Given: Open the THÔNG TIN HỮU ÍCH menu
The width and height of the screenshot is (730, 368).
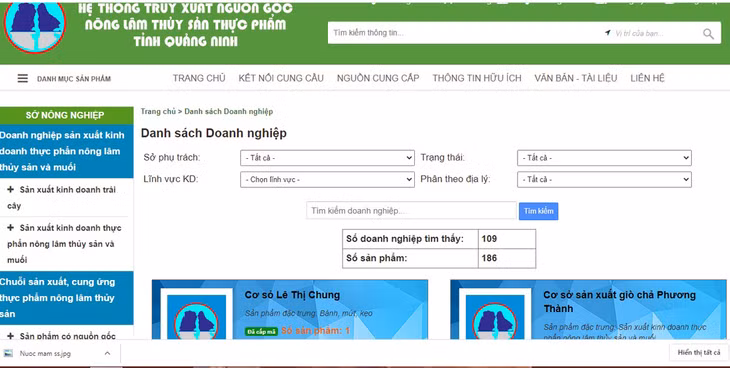Looking at the screenshot, I should (x=477, y=78).
